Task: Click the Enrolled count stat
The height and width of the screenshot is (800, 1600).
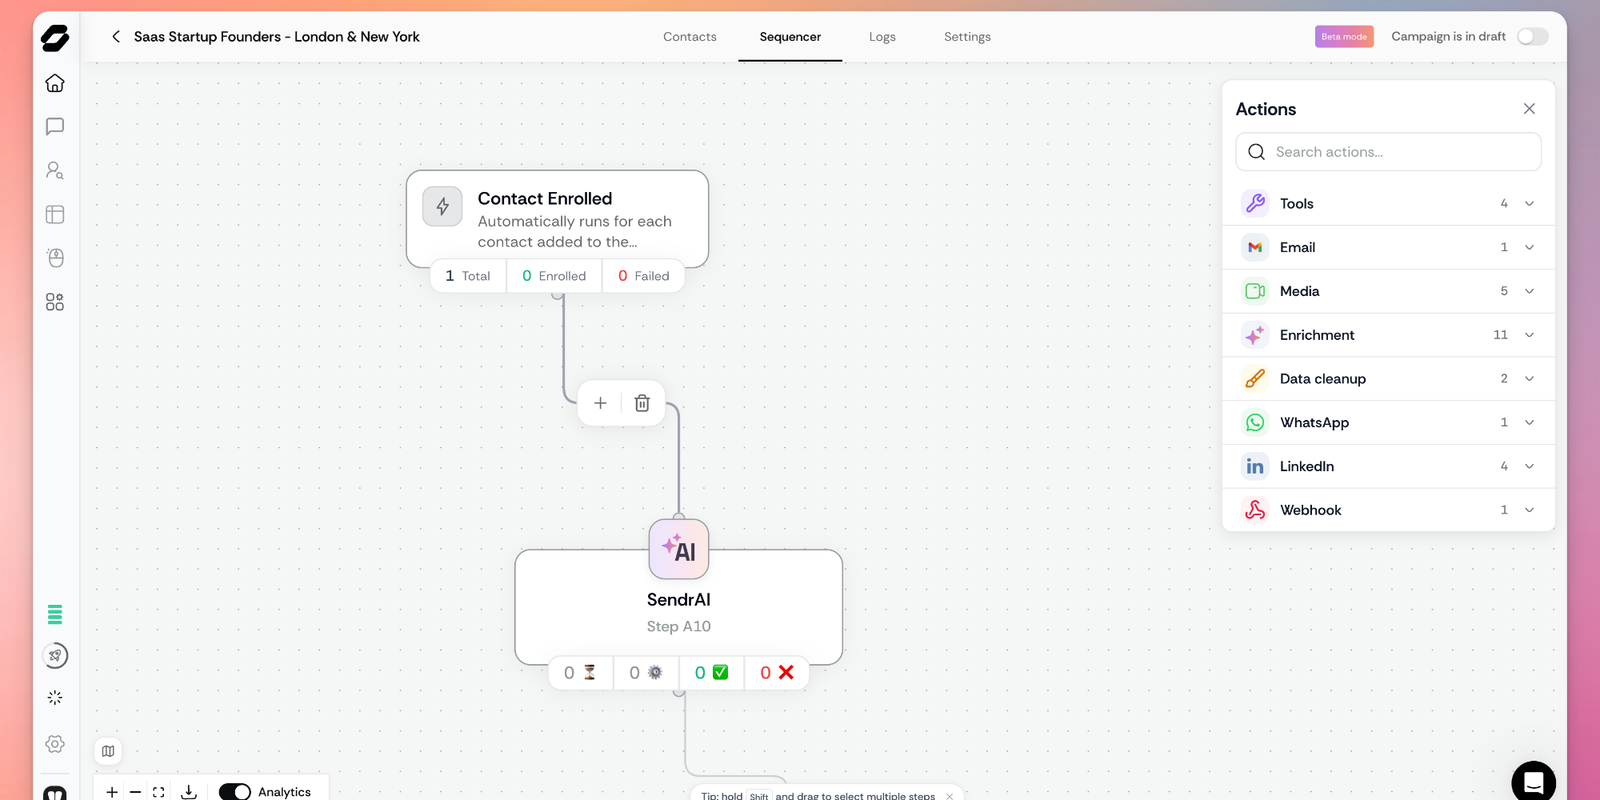Action: [x=554, y=276]
